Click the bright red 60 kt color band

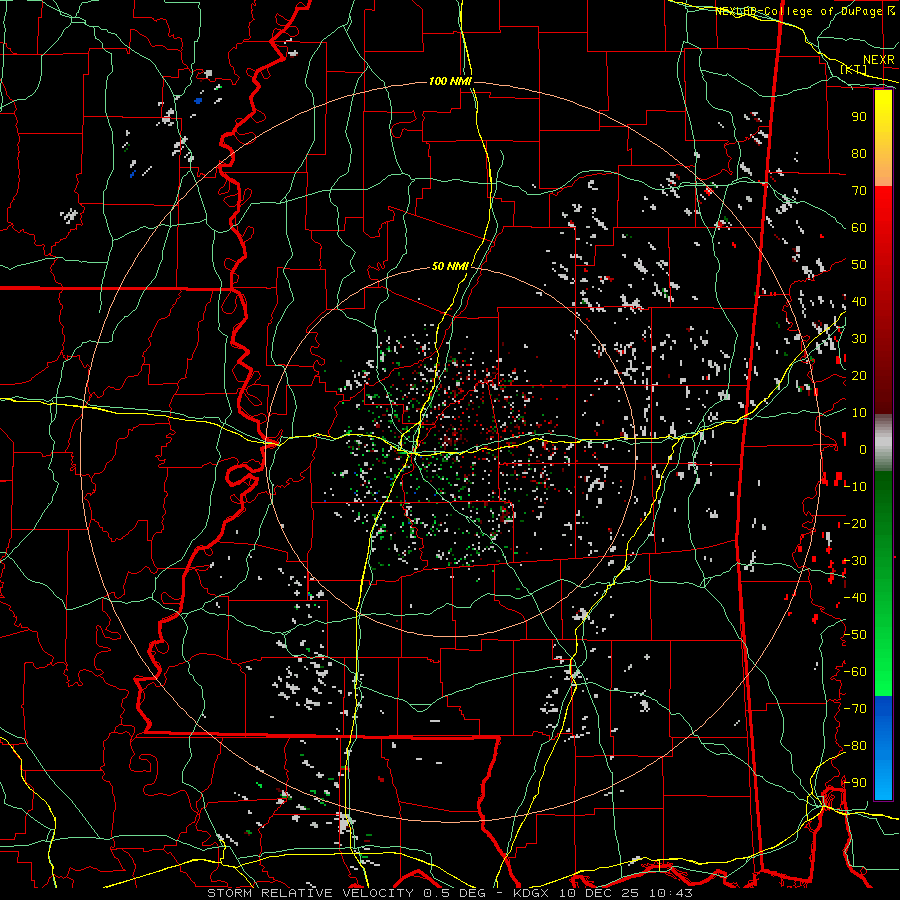click(x=883, y=227)
